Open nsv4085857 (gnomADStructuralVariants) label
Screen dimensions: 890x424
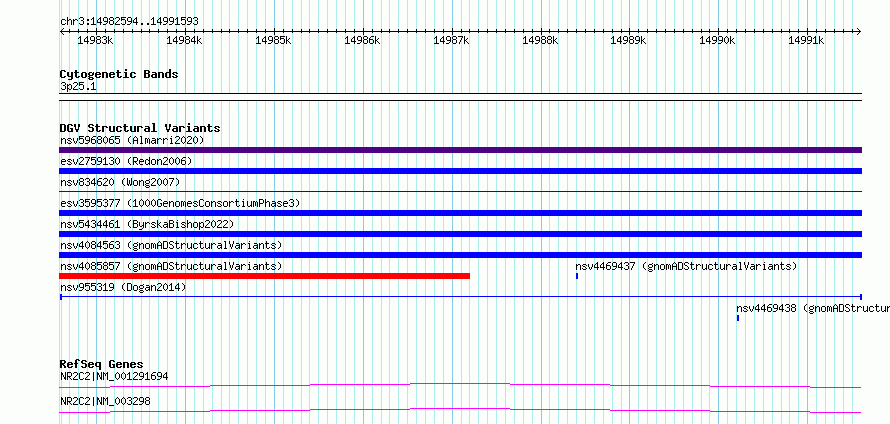coord(171,266)
